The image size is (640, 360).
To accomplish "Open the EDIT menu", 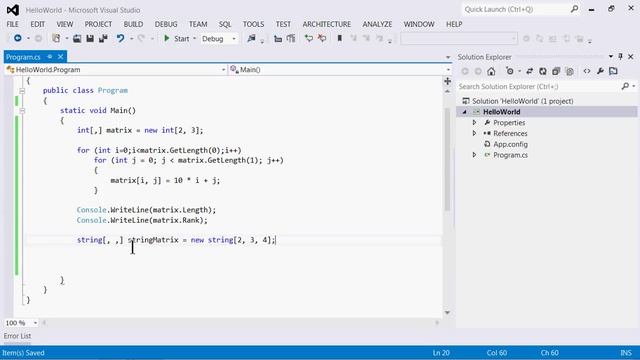I will coord(38,24).
